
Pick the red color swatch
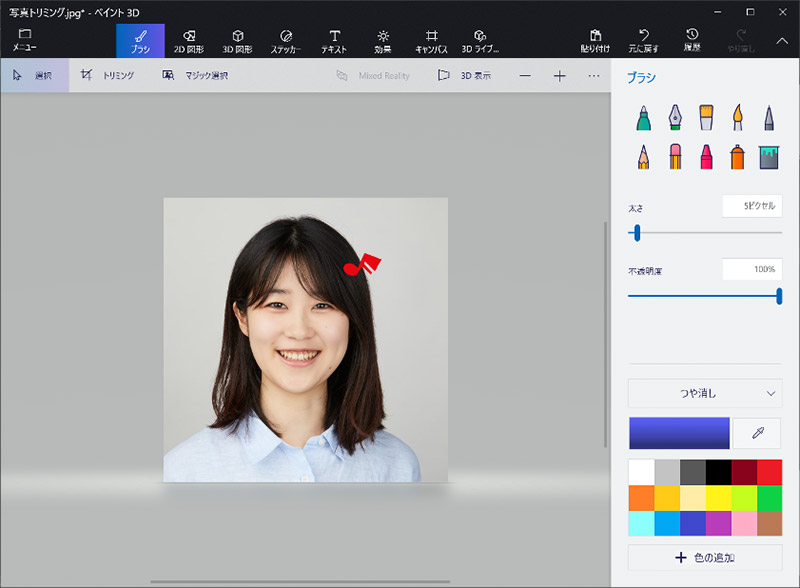pyautogui.click(x=768, y=471)
